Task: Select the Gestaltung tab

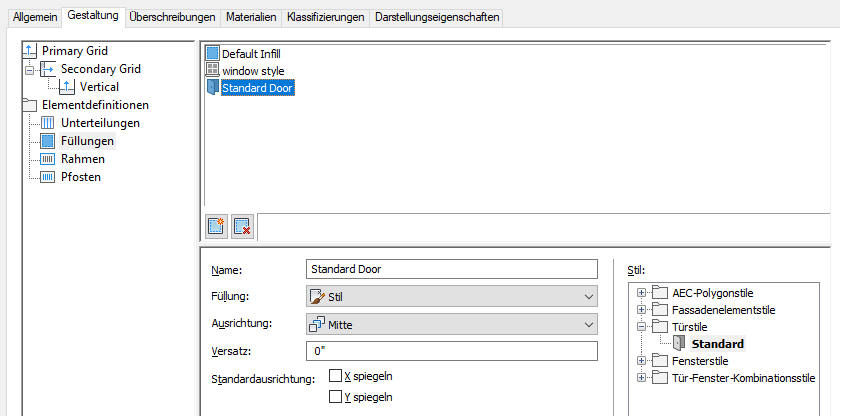Action: point(93,16)
